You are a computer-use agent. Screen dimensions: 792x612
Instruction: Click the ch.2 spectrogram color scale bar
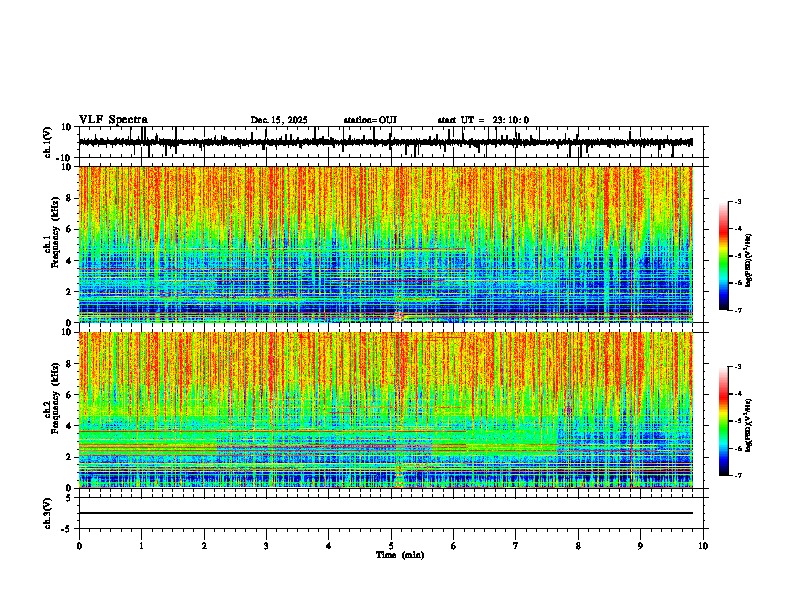click(x=723, y=421)
